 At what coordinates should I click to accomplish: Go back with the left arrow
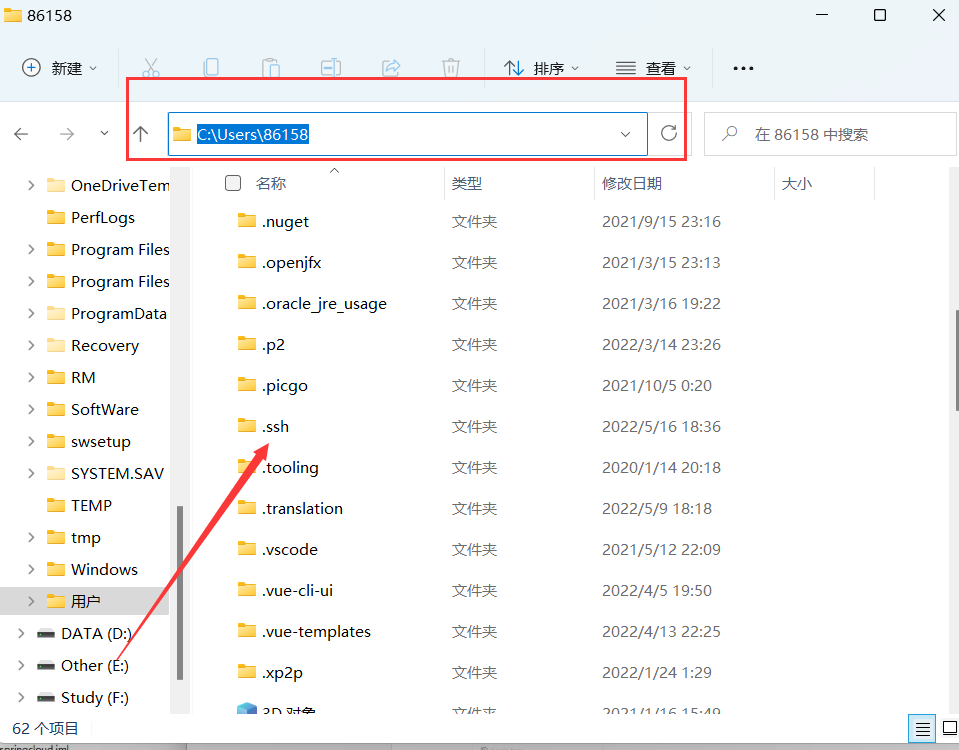[21, 134]
